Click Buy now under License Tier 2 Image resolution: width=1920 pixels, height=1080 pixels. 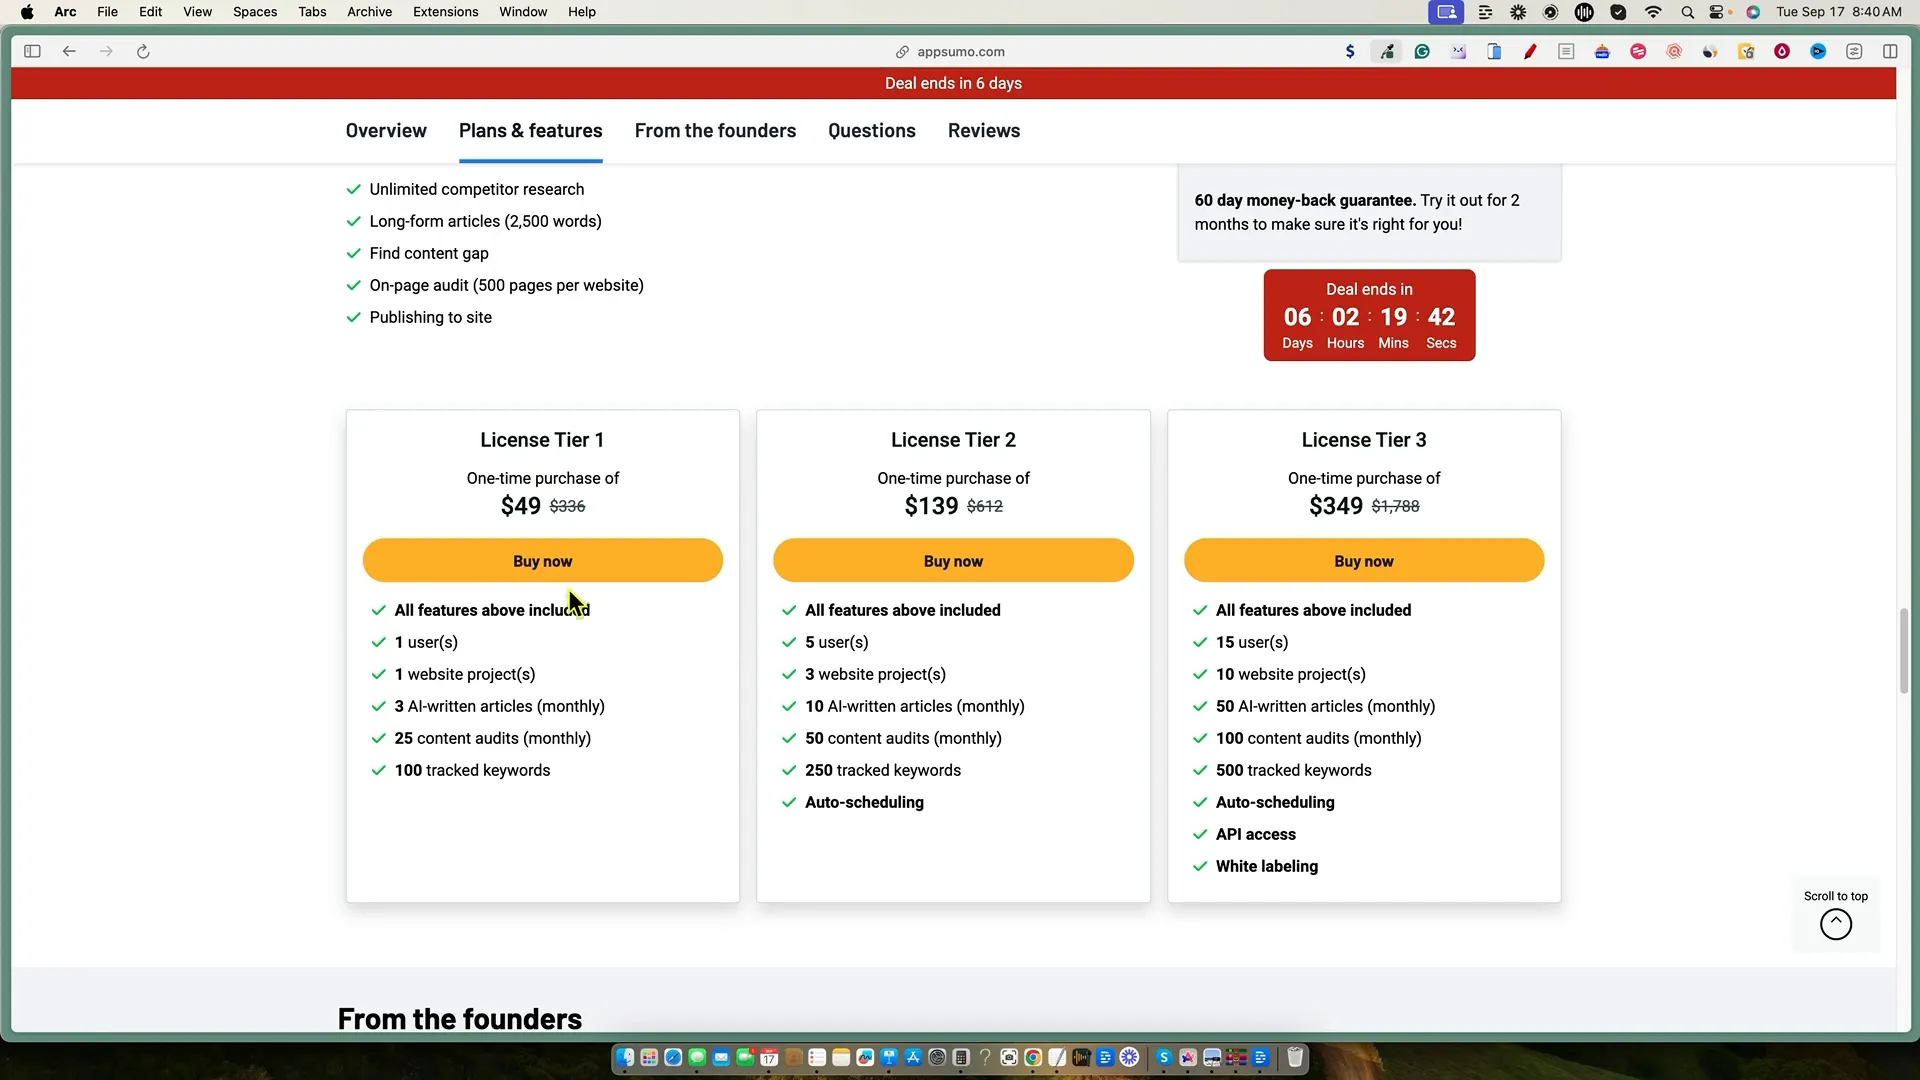tap(953, 561)
